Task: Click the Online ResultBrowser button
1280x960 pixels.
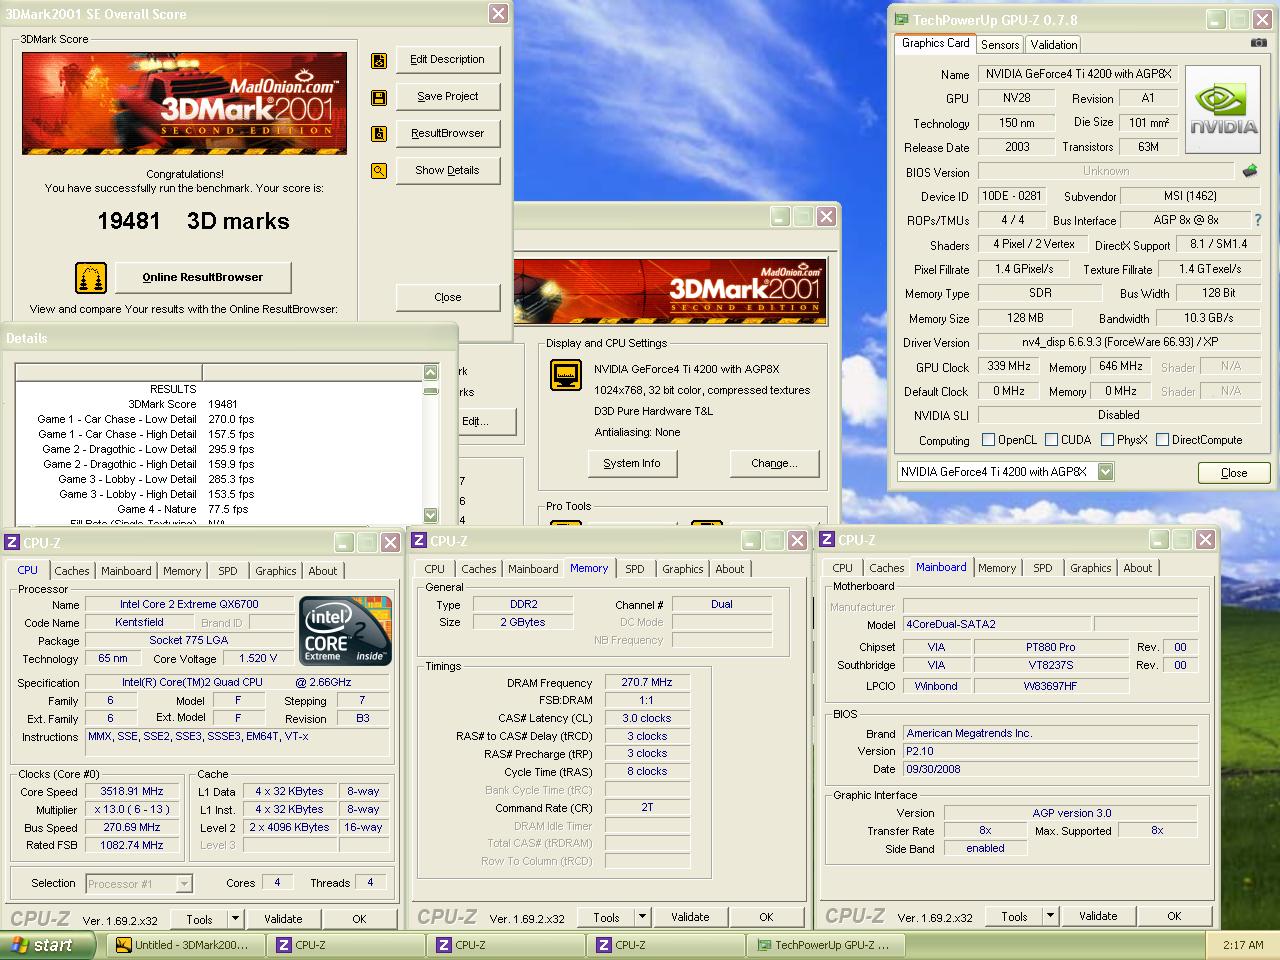Action: tap(203, 277)
